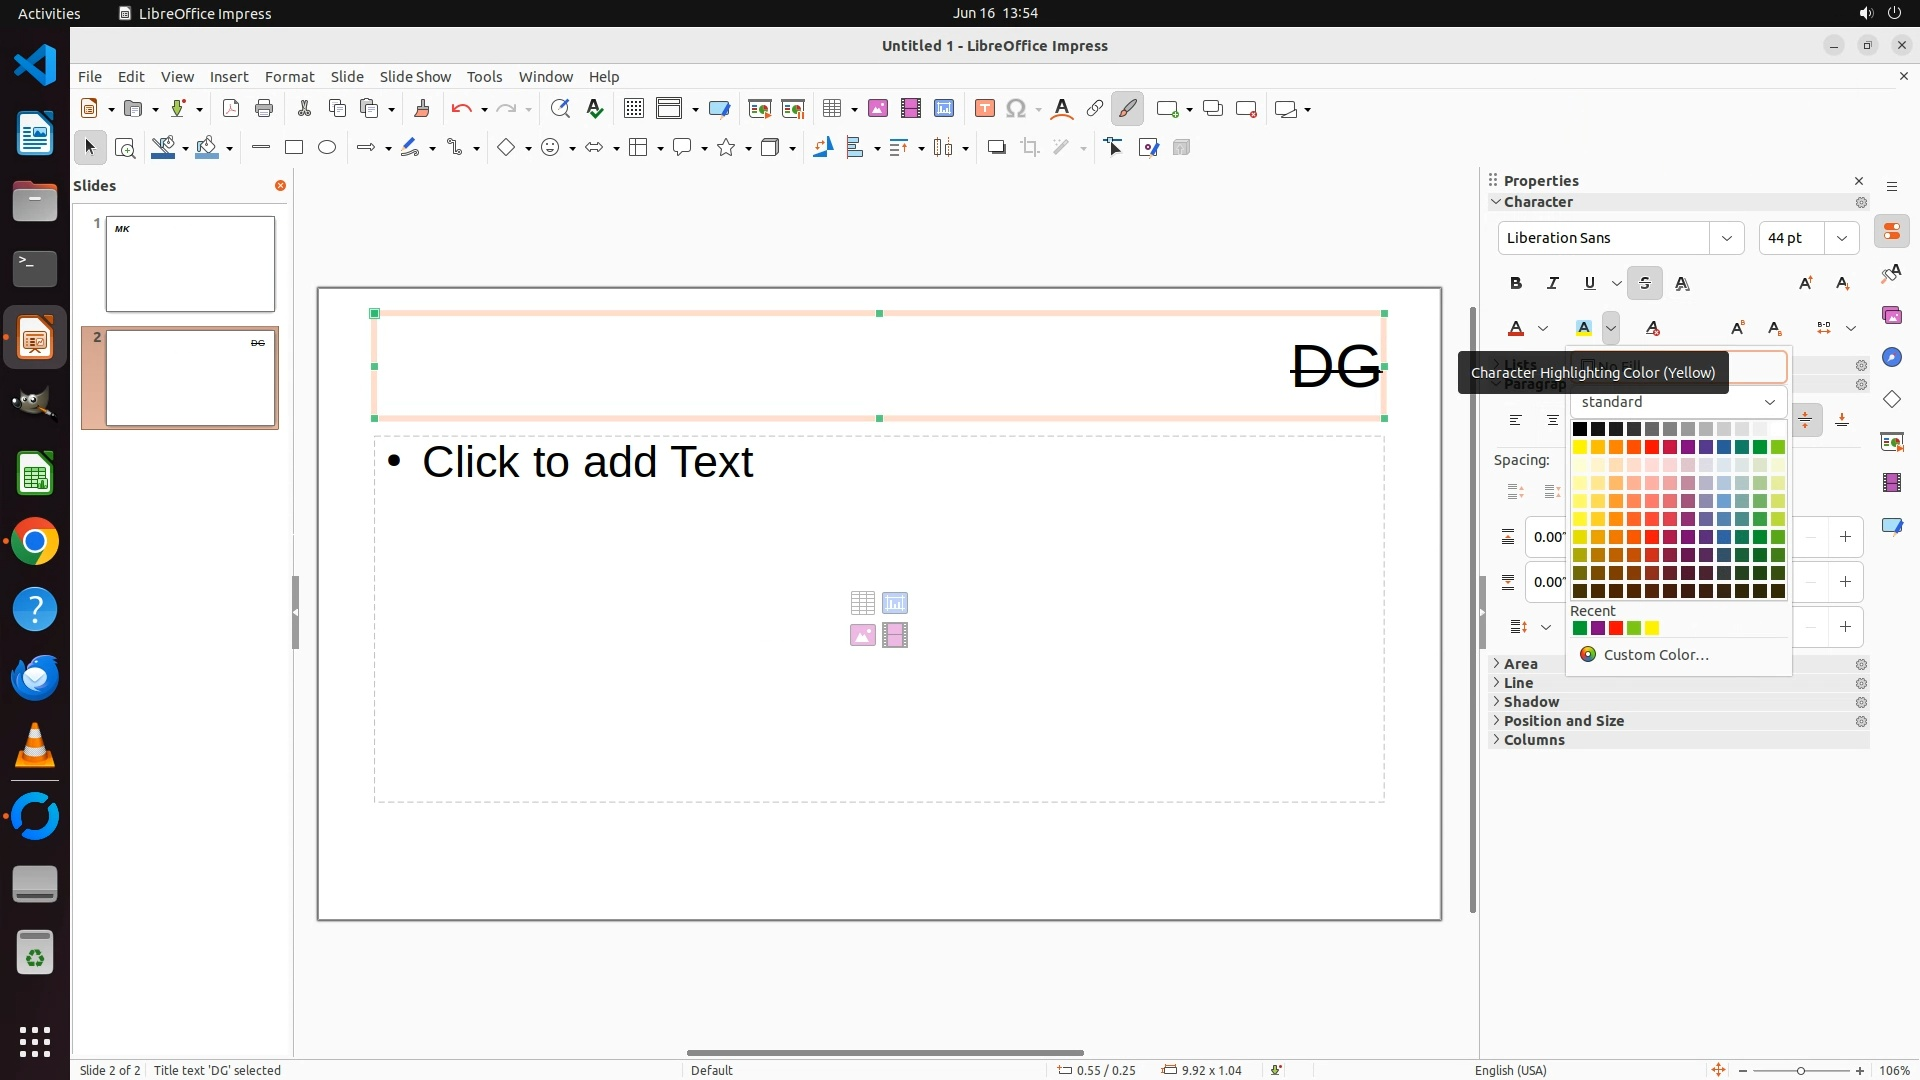Expand the Position and Size section
1920x1080 pixels.
pyautogui.click(x=1563, y=721)
